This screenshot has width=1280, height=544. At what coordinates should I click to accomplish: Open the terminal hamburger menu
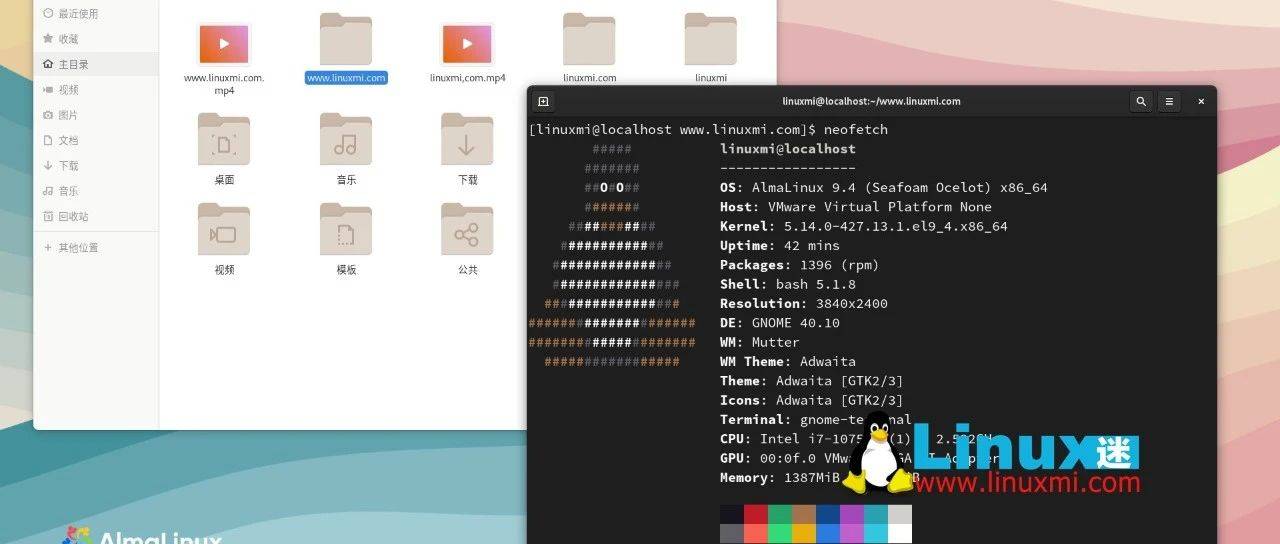coord(1170,101)
